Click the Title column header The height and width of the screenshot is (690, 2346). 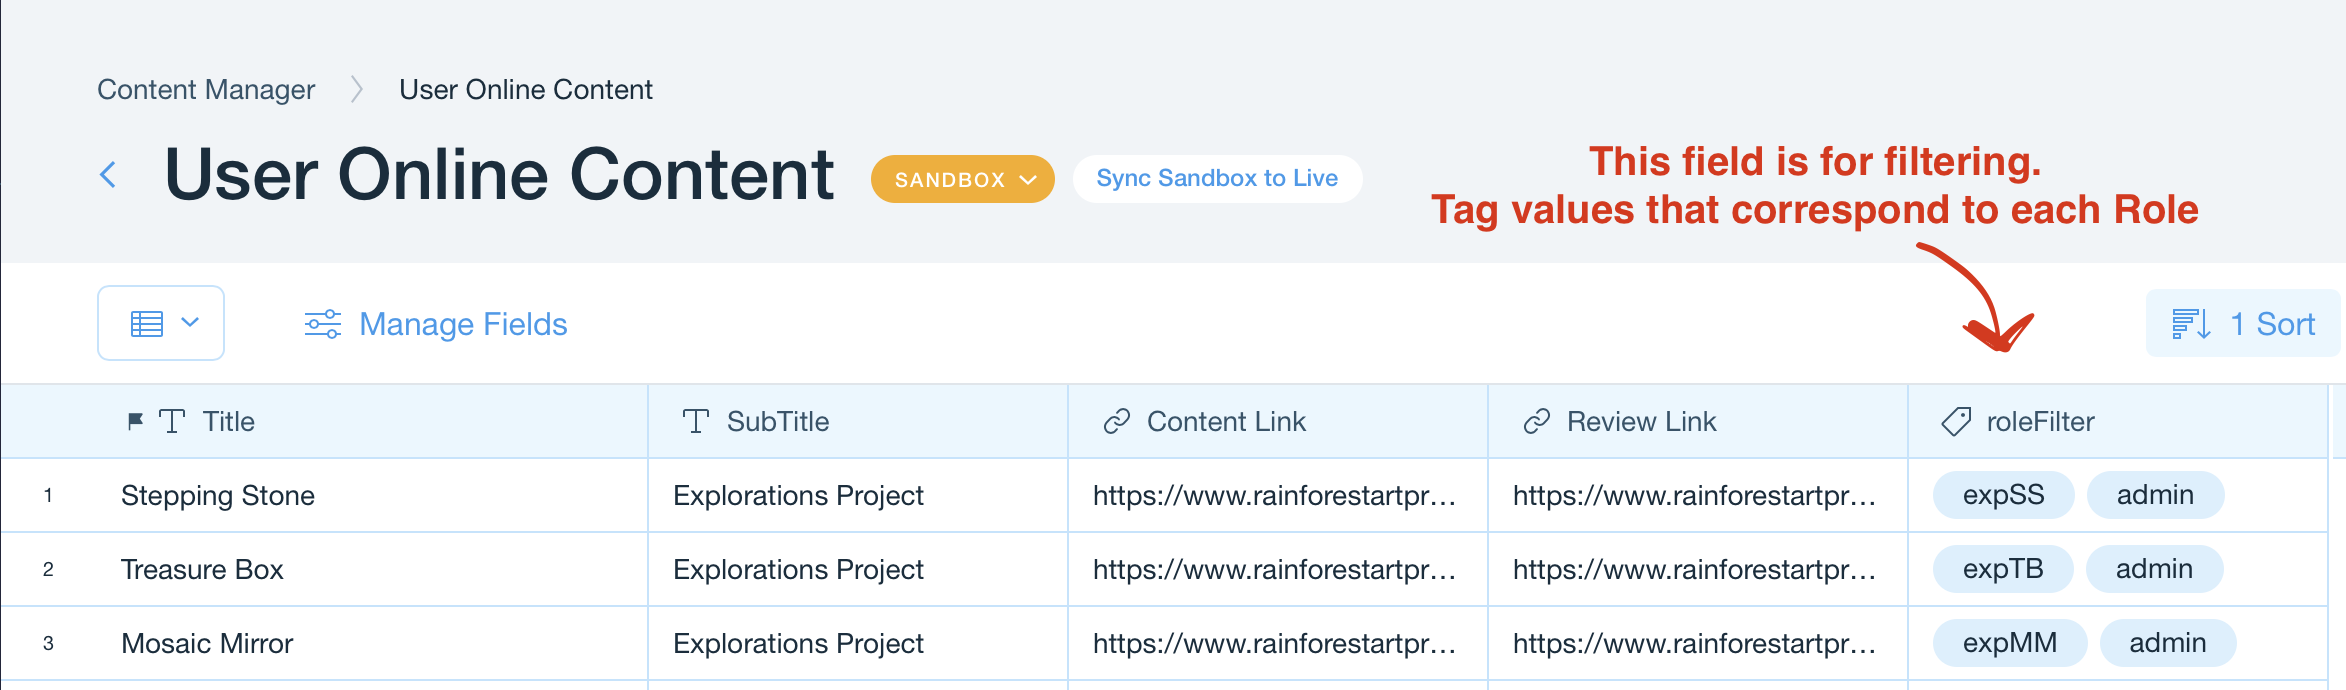click(x=229, y=422)
